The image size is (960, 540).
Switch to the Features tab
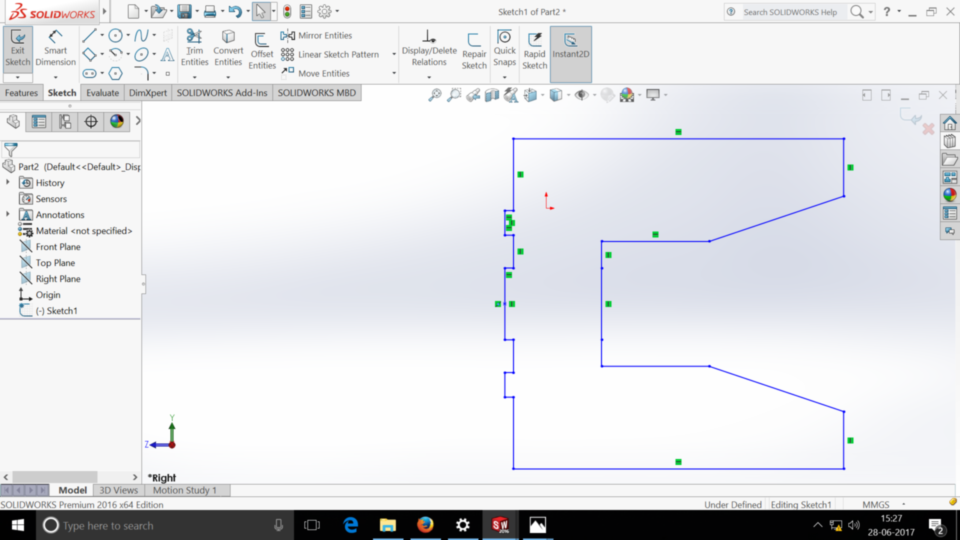click(x=21, y=93)
